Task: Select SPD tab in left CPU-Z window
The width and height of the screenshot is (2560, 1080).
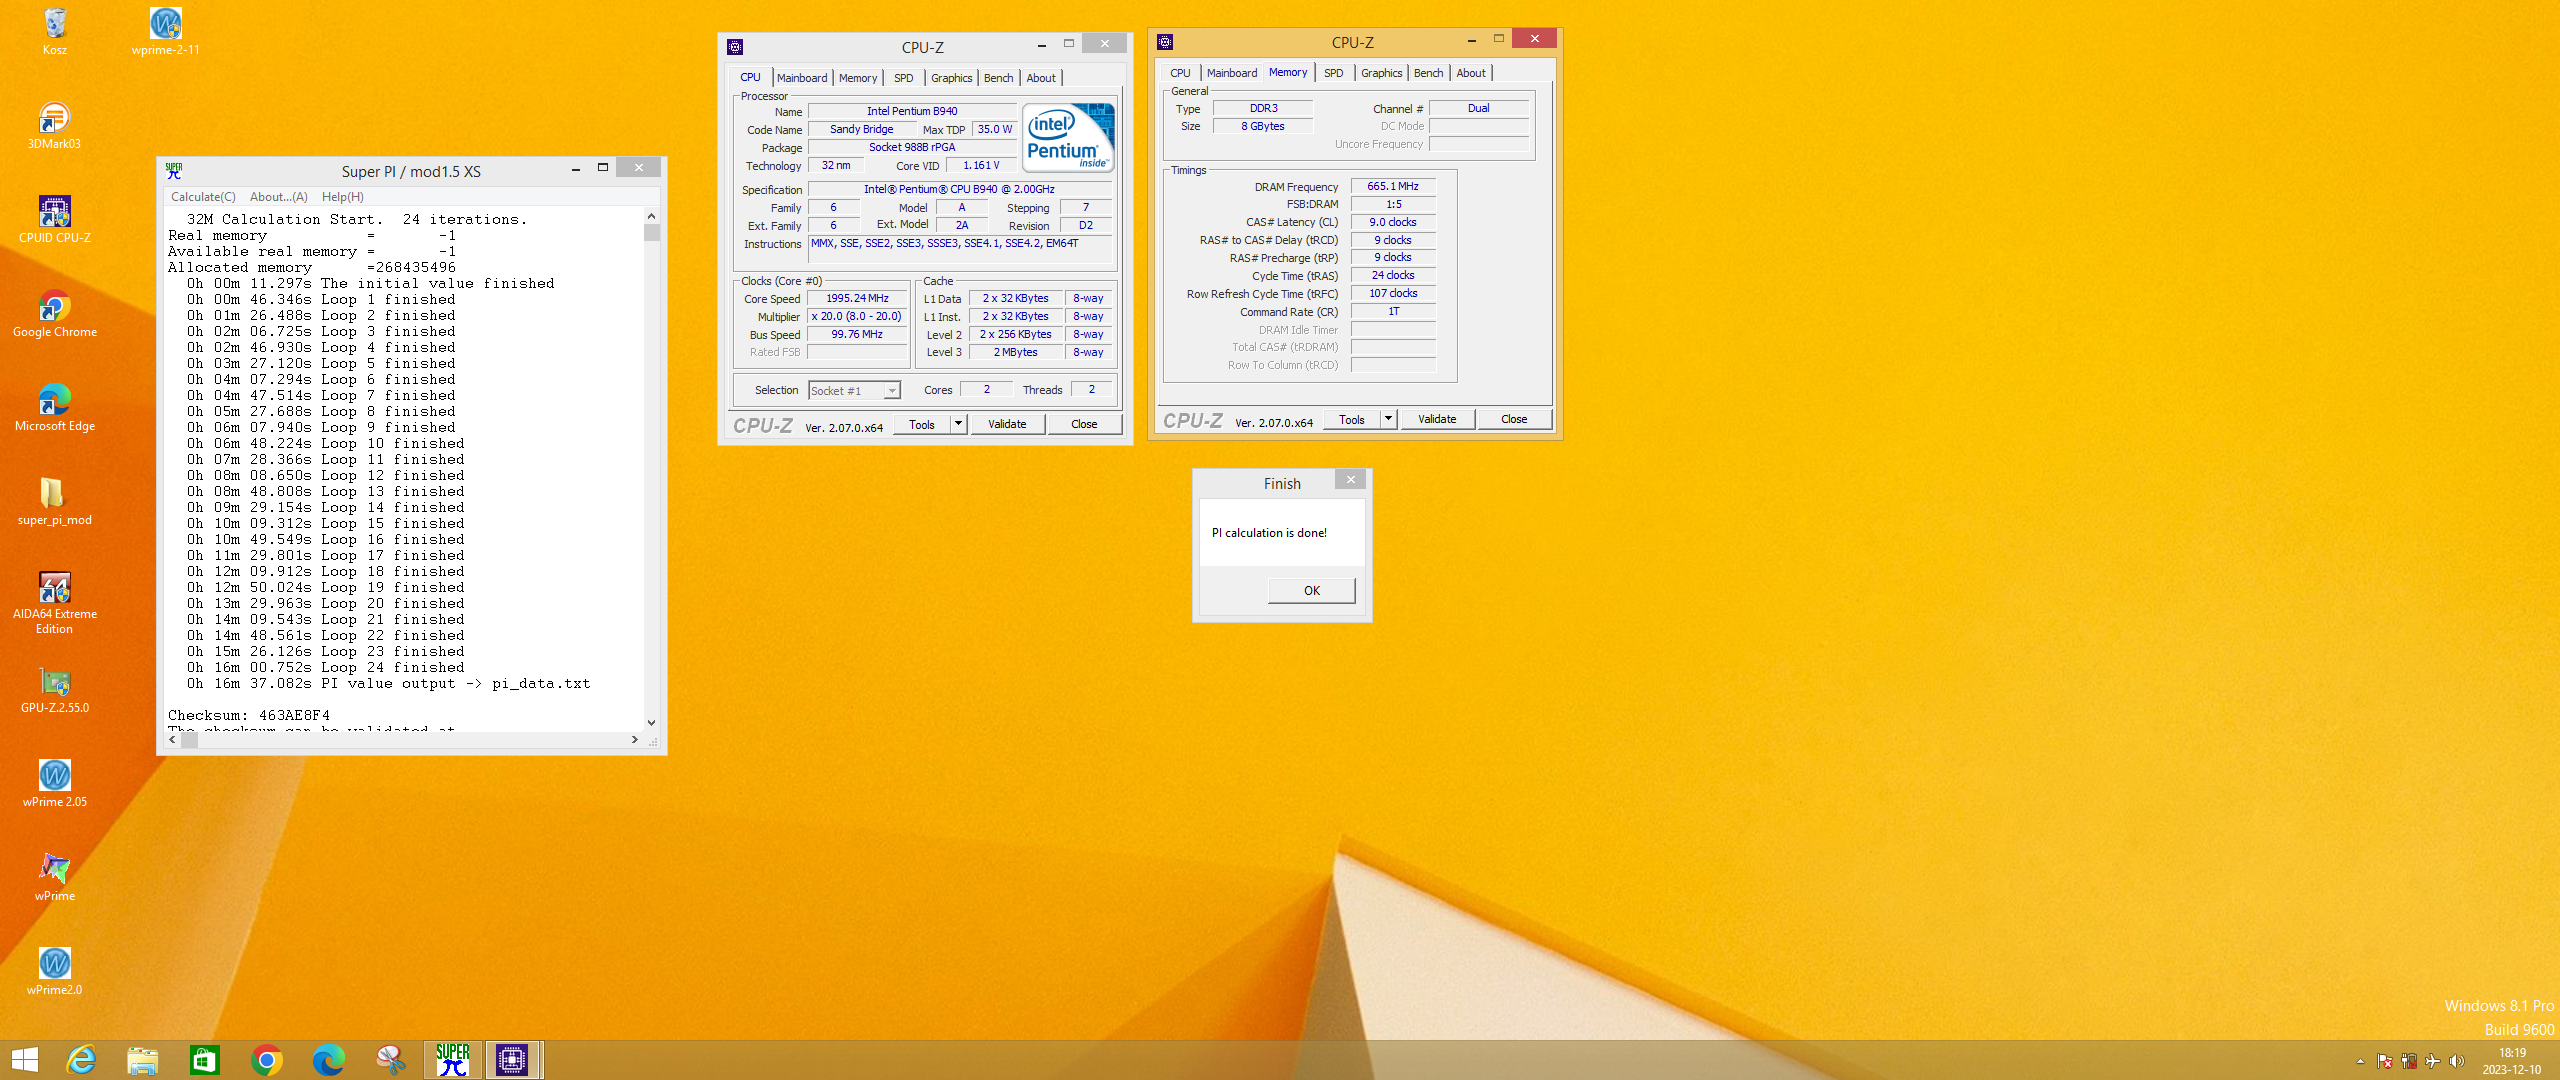Action: point(904,78)
